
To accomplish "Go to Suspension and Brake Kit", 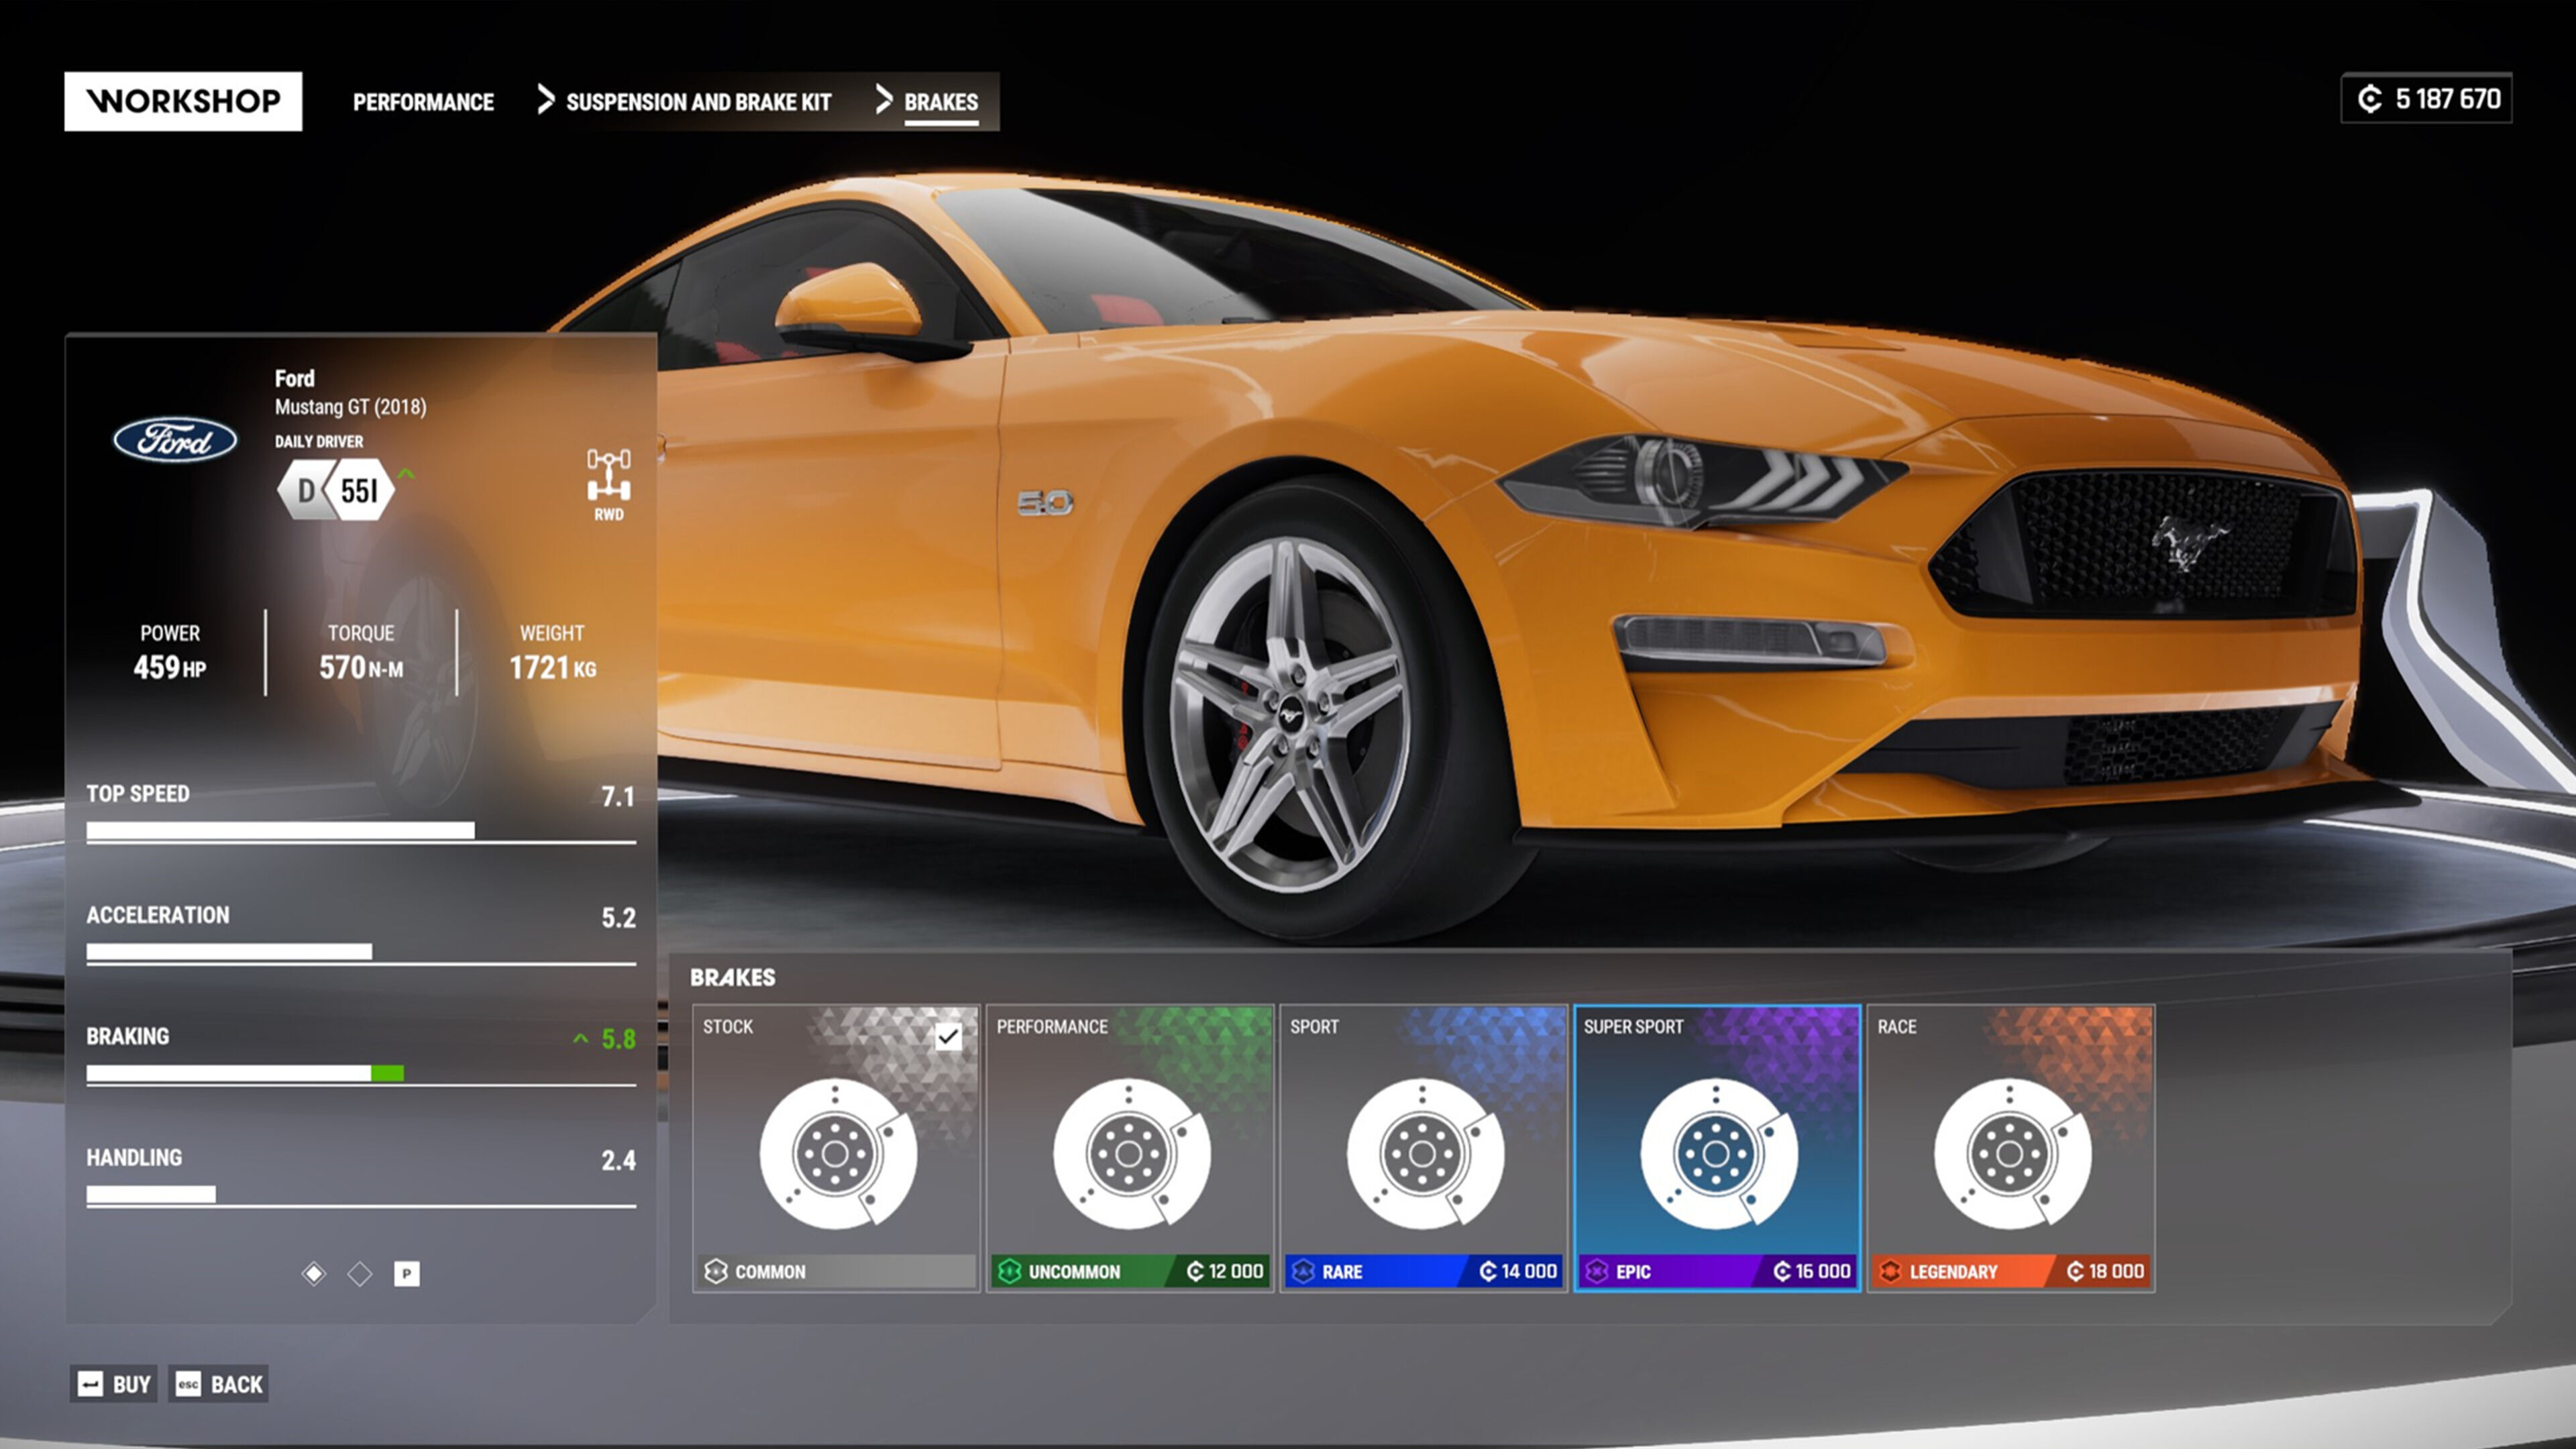I will pyautogui.click(x=698, y=102).
